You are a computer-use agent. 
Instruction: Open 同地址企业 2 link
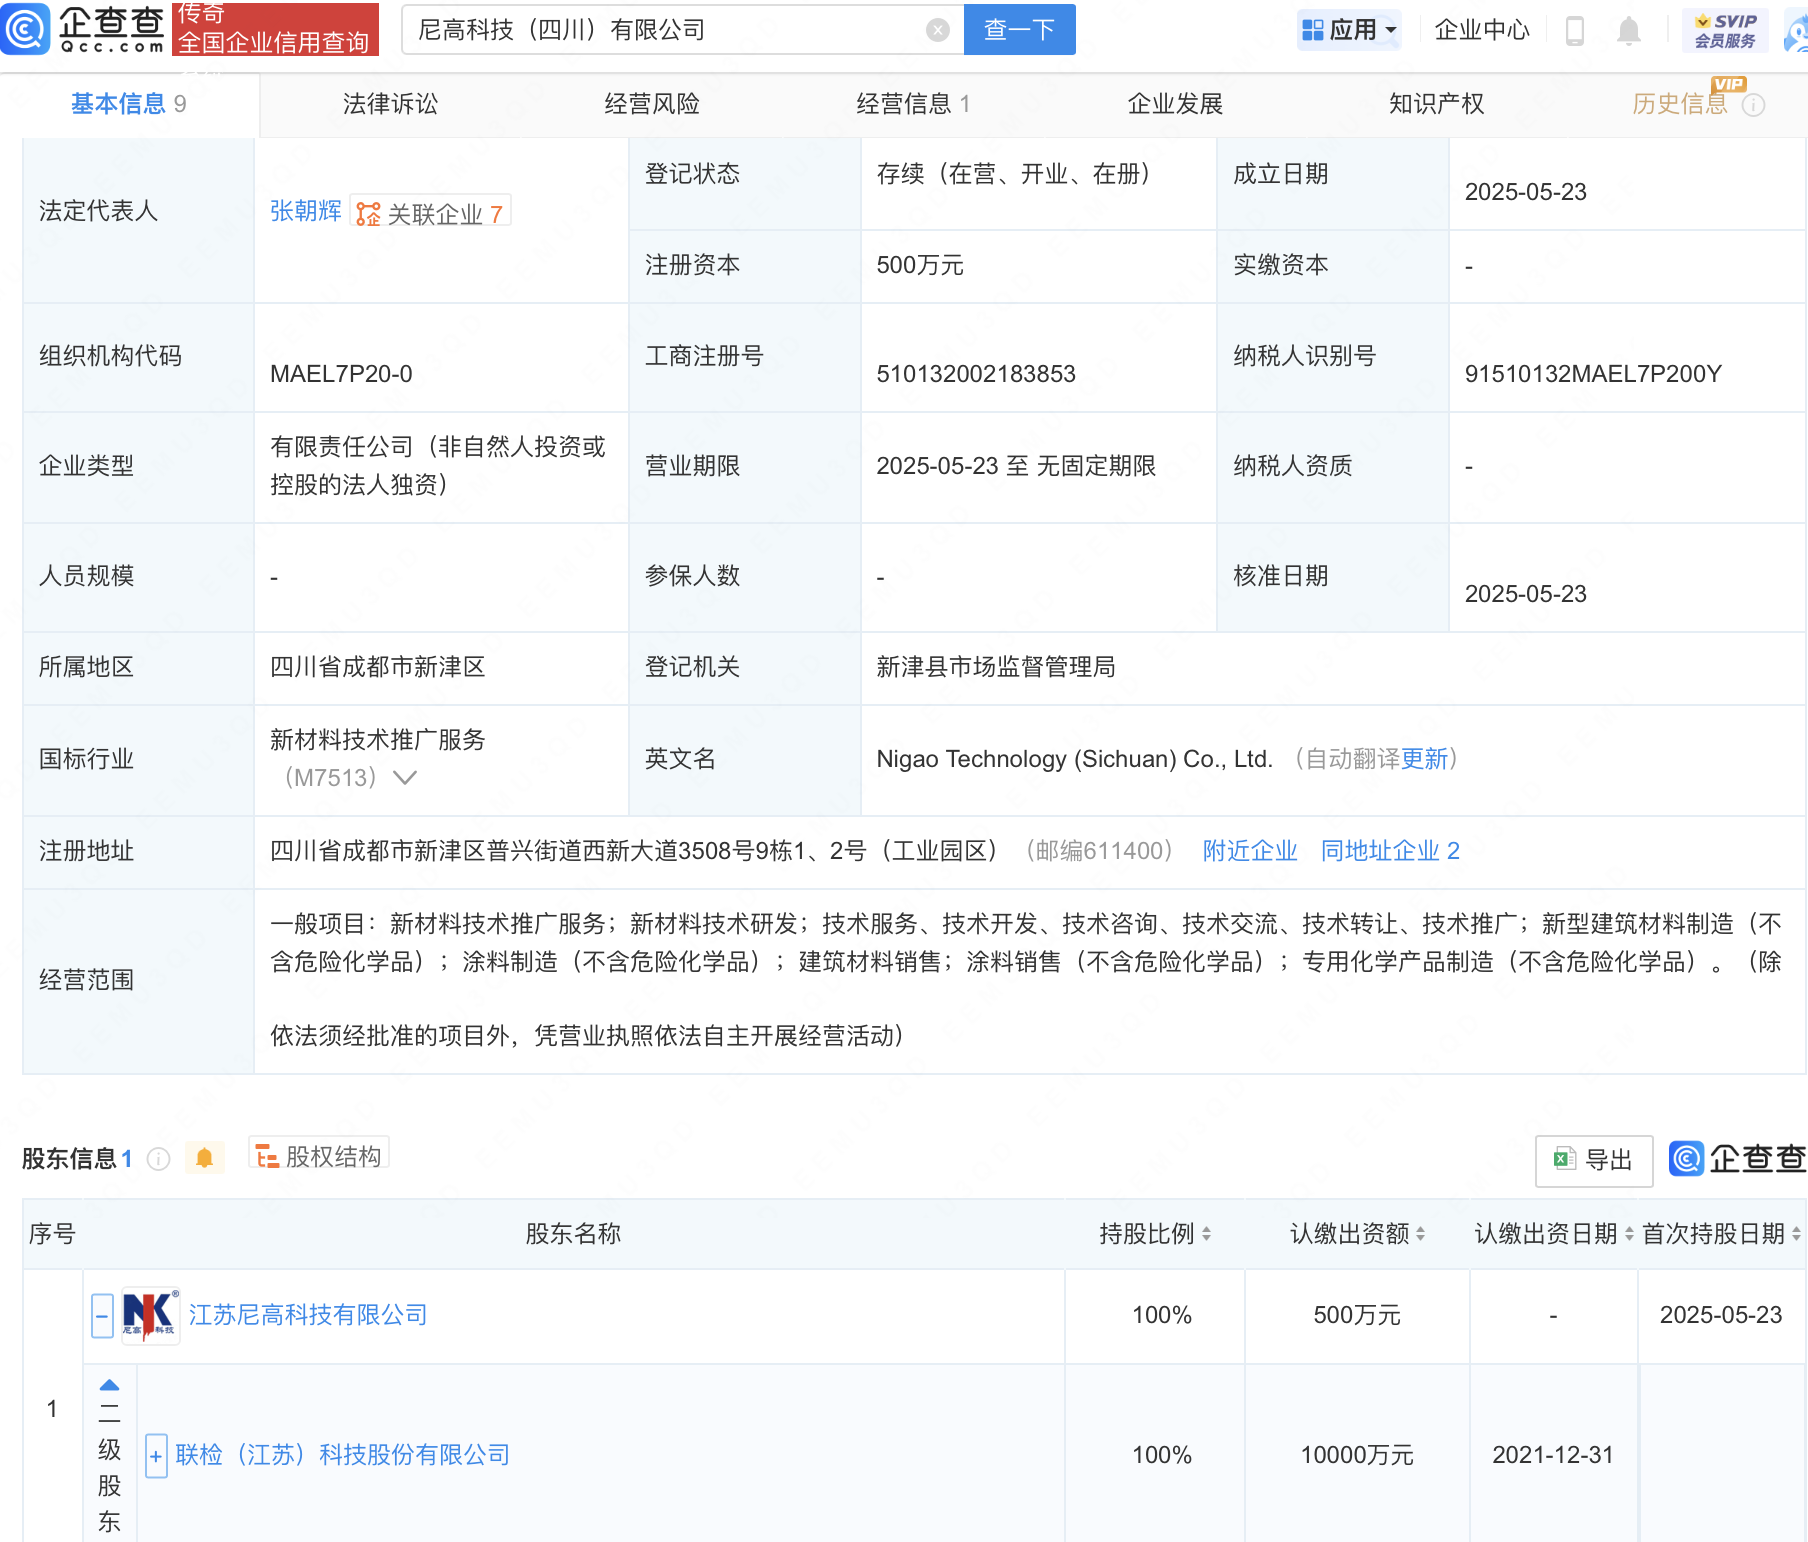(x=1390, y=851)
